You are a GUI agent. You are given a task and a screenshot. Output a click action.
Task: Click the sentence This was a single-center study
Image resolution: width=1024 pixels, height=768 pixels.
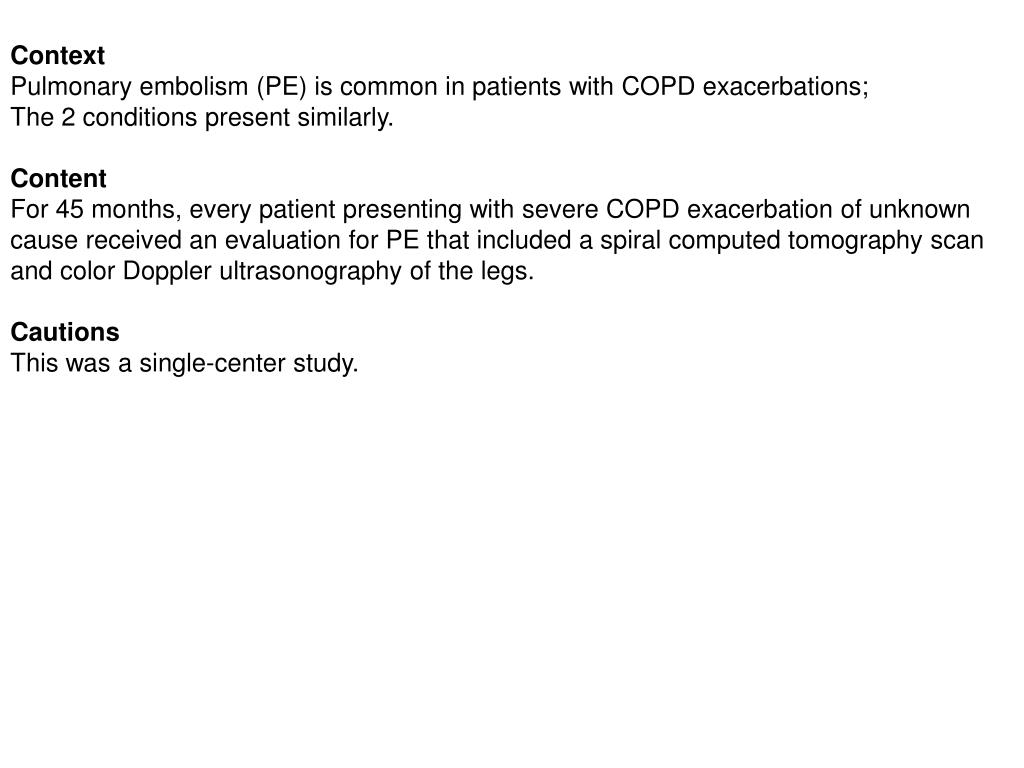pyautogui.click(x=184, y=363)
